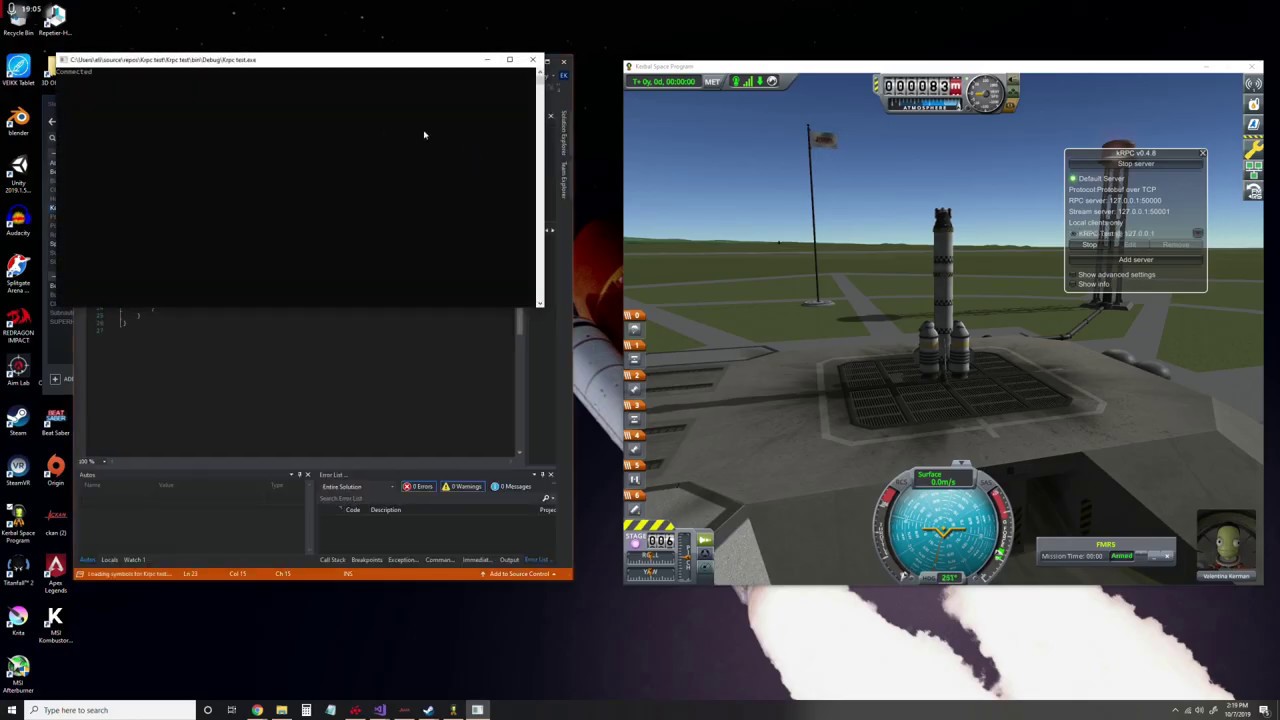Open the Call Stack tab

tap(332, 560)
